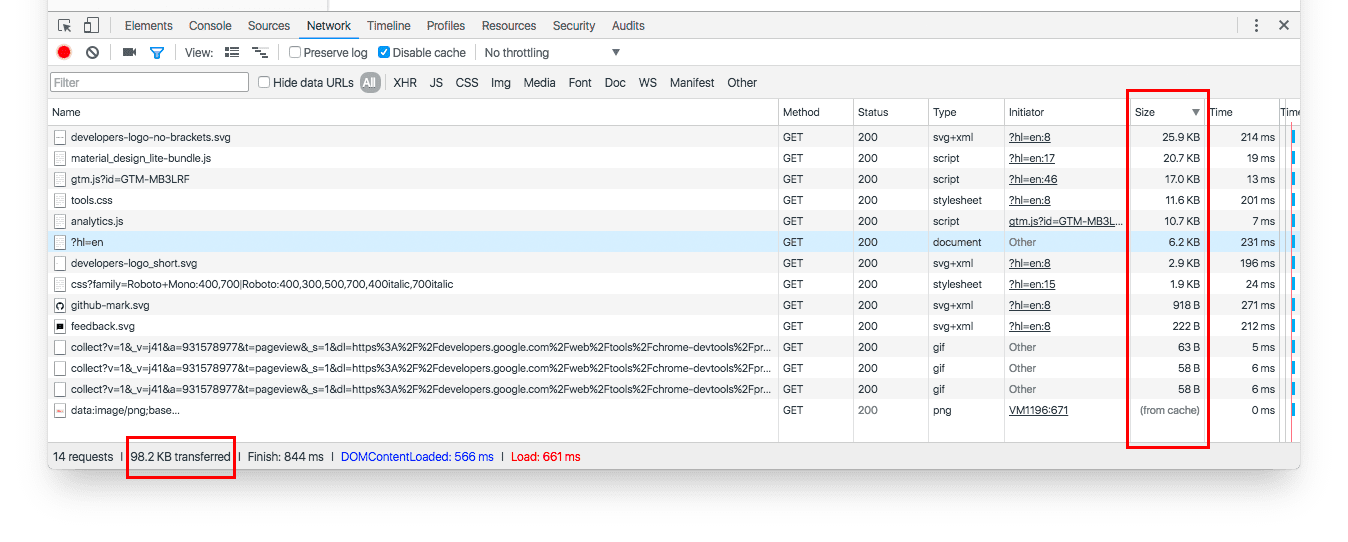Open the Timeline tab
Viewport: 1348px width, 542px height.
(x=388, y=26)
